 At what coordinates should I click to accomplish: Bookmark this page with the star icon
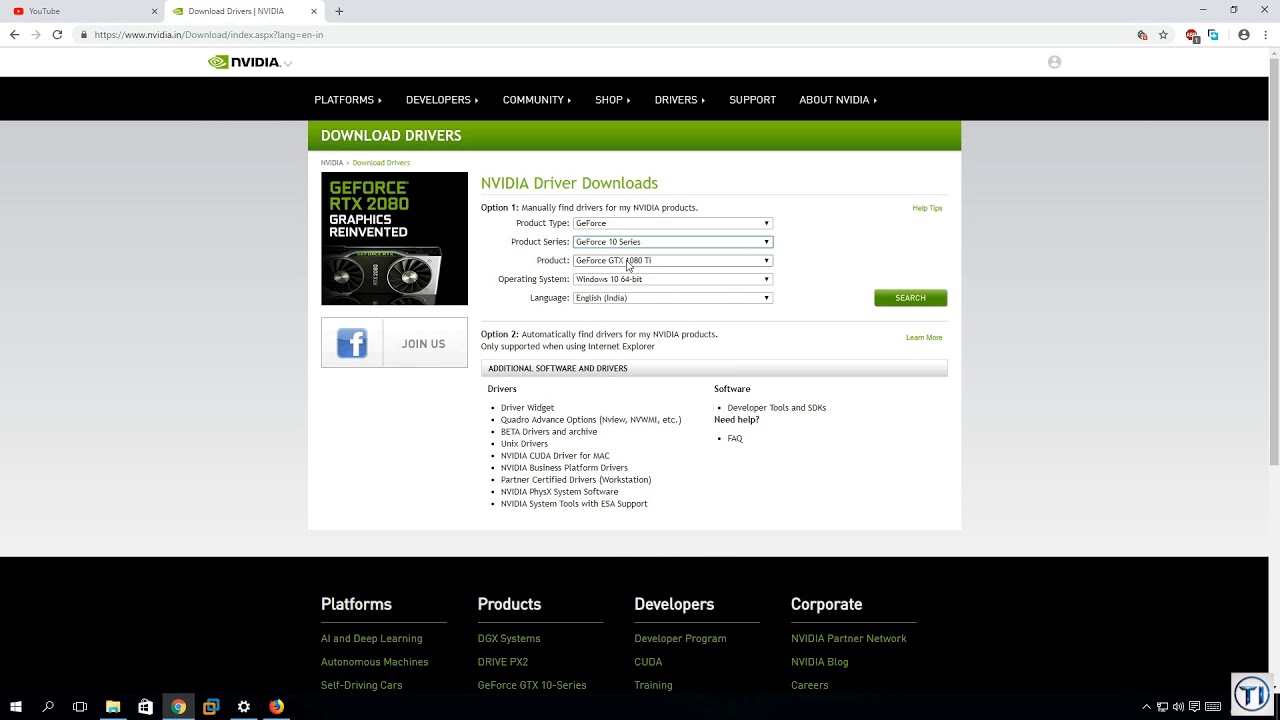(x=1163, y=35)
